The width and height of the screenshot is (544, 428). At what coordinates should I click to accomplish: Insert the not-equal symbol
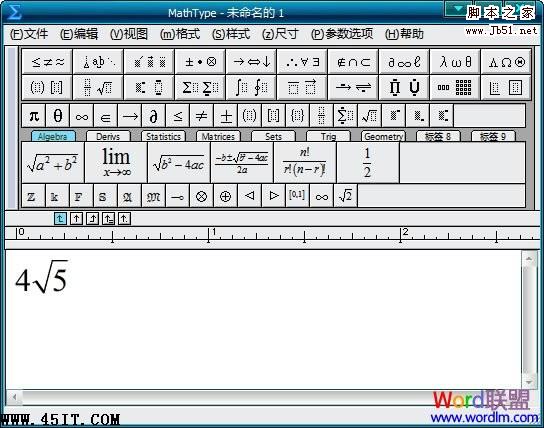[x=202, y=116]
